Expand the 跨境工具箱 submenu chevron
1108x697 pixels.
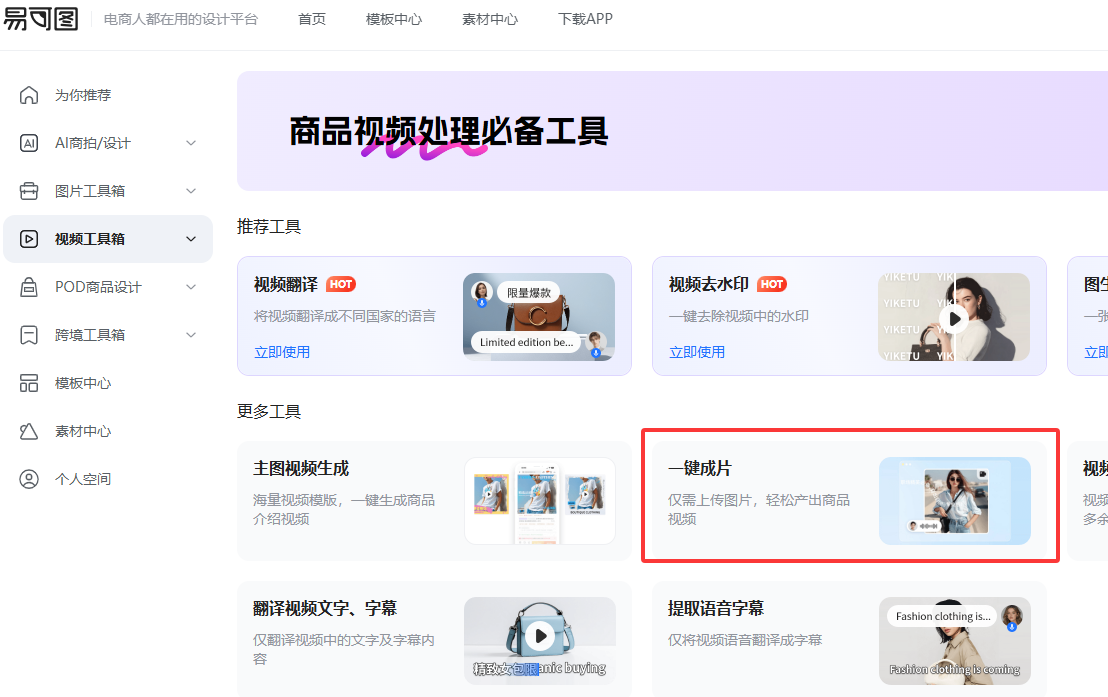[191, 335]
